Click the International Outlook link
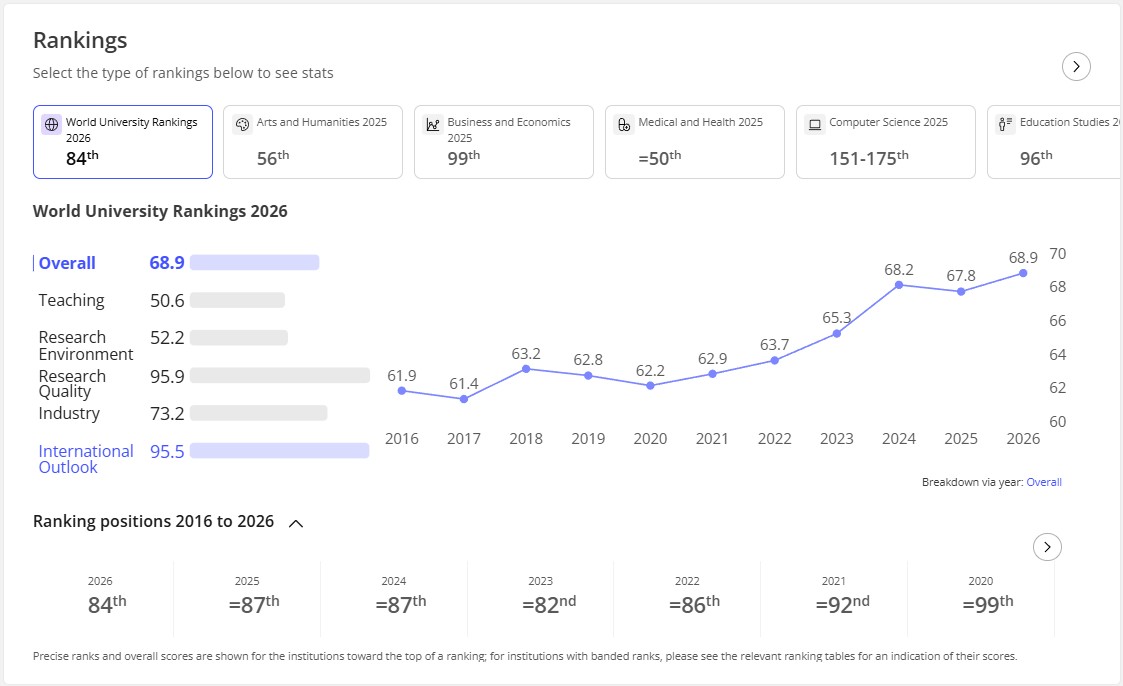The width and height of the screenshot is (1123, 686). pyautogui.click(x=86, y=459)
